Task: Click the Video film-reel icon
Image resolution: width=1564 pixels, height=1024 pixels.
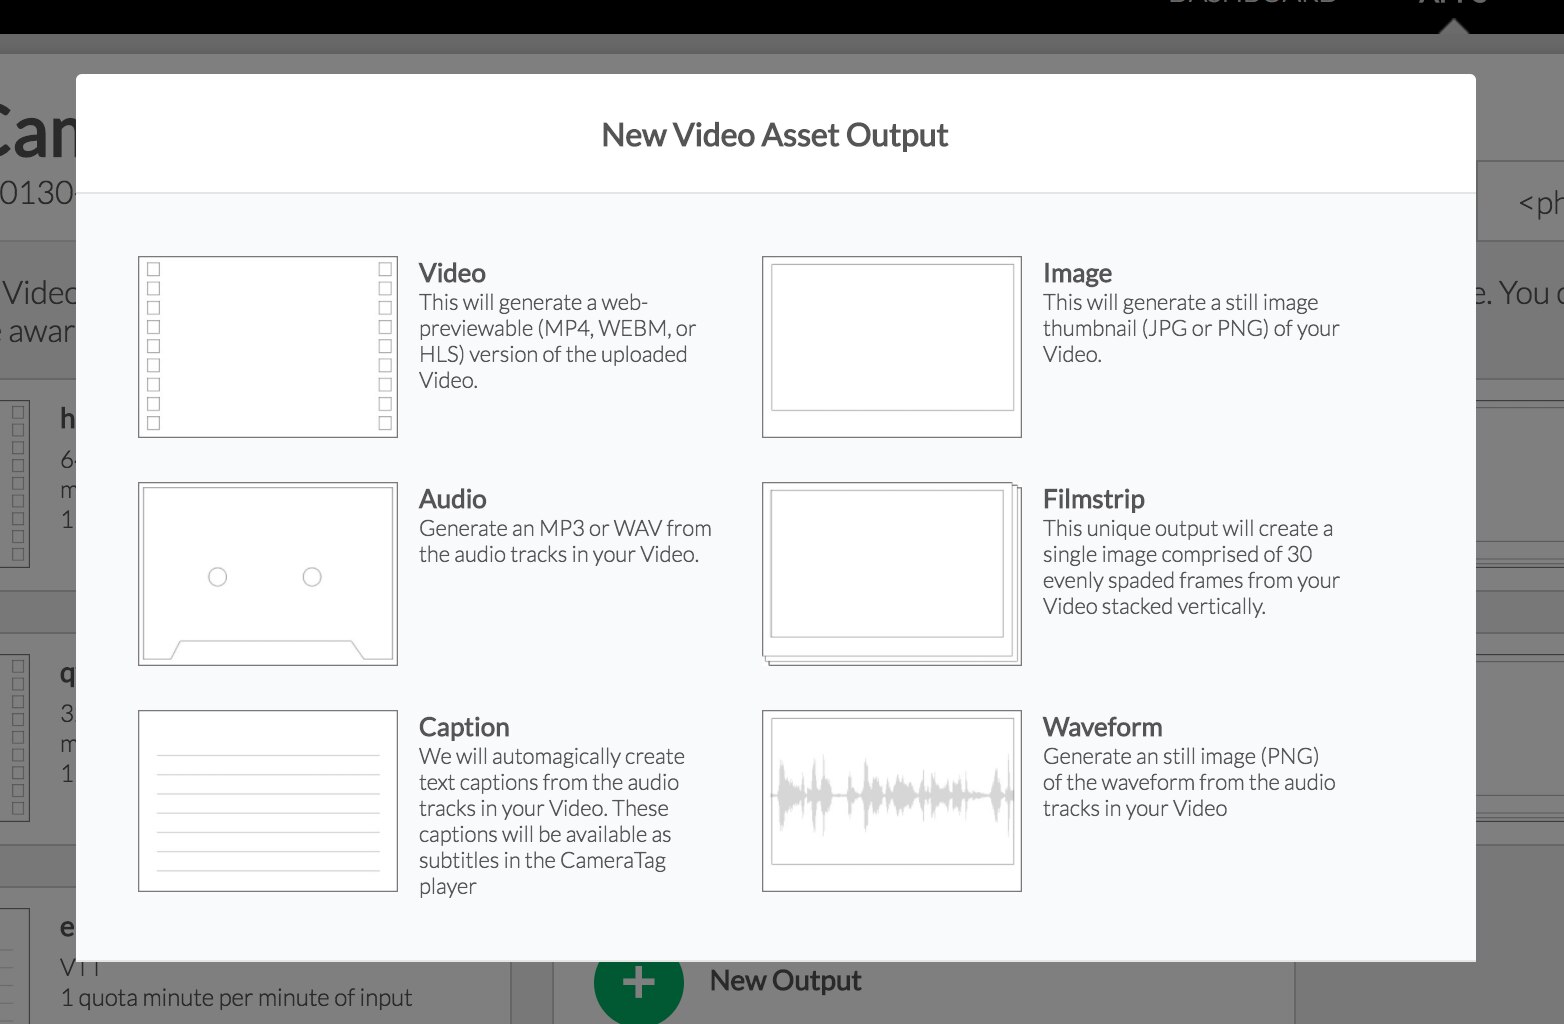Action: pos(267,347)
